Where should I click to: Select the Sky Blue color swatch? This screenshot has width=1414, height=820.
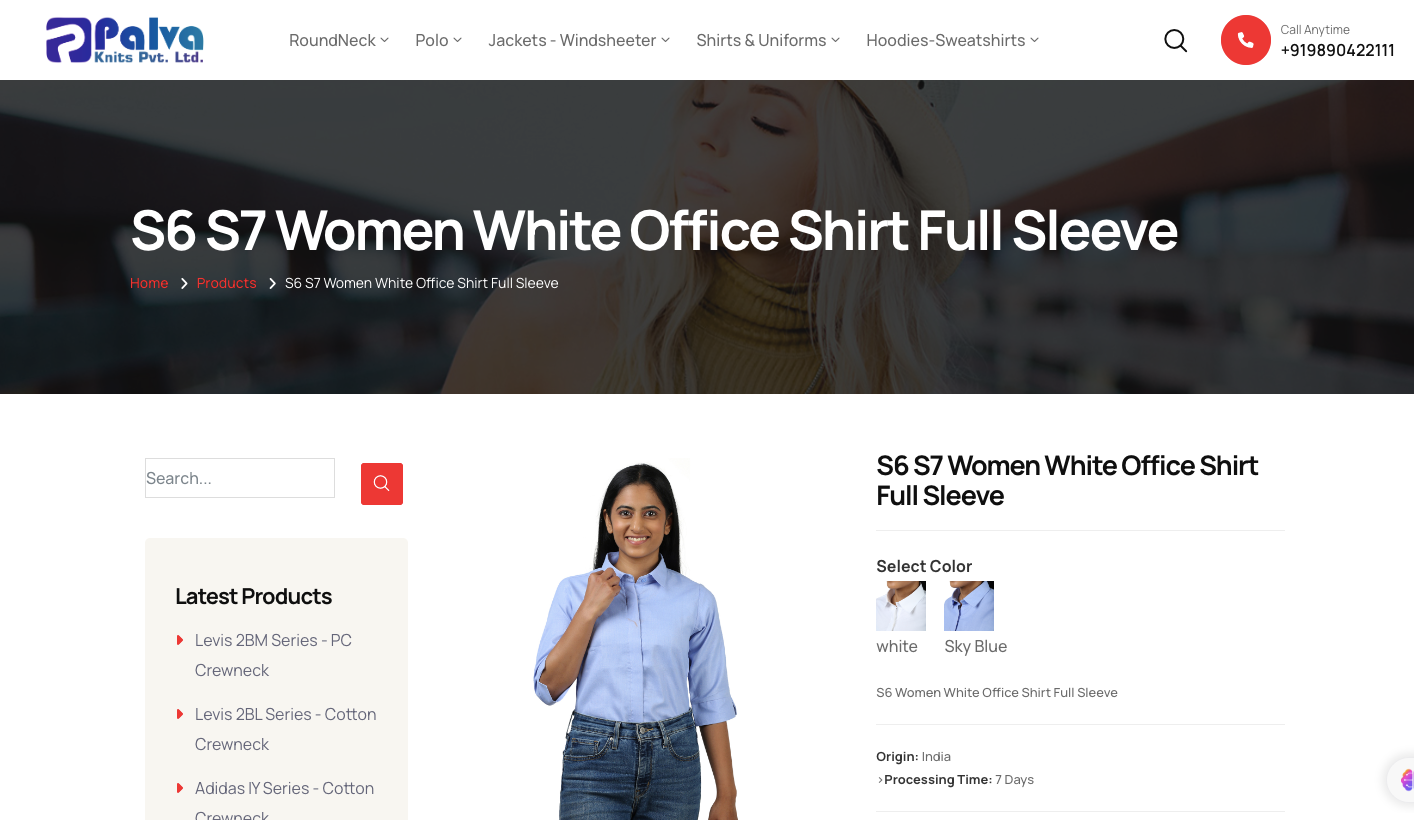[x=969, y=606]
